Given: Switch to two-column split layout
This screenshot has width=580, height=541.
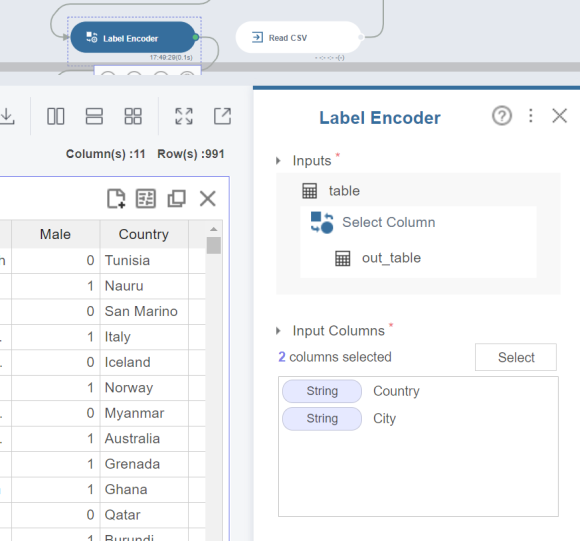Looking at the screenshot, I should [56, 116].
